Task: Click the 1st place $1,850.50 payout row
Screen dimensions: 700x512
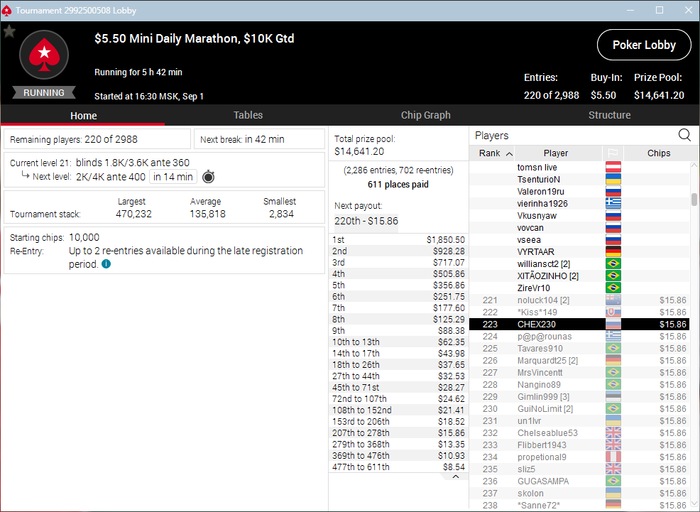Action: pos(398,240)
